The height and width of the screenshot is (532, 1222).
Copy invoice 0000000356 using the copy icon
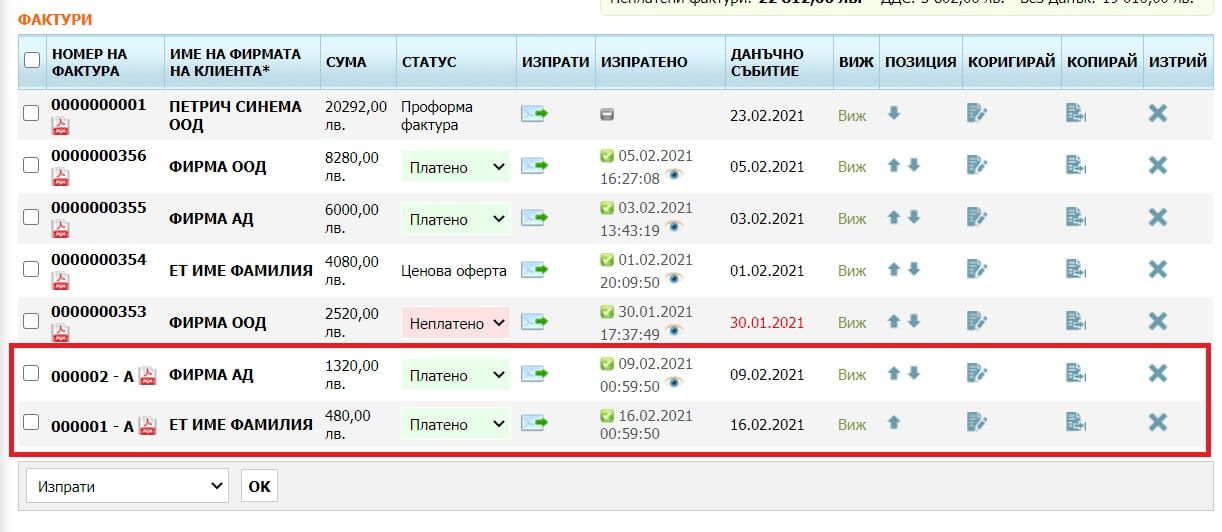pos(1076,166)
